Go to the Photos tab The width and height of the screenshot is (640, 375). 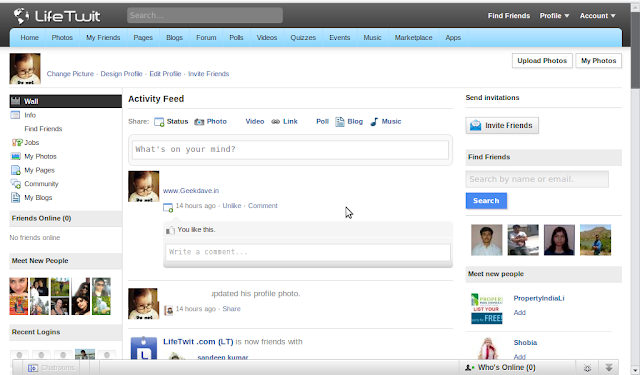pos(62,38)
